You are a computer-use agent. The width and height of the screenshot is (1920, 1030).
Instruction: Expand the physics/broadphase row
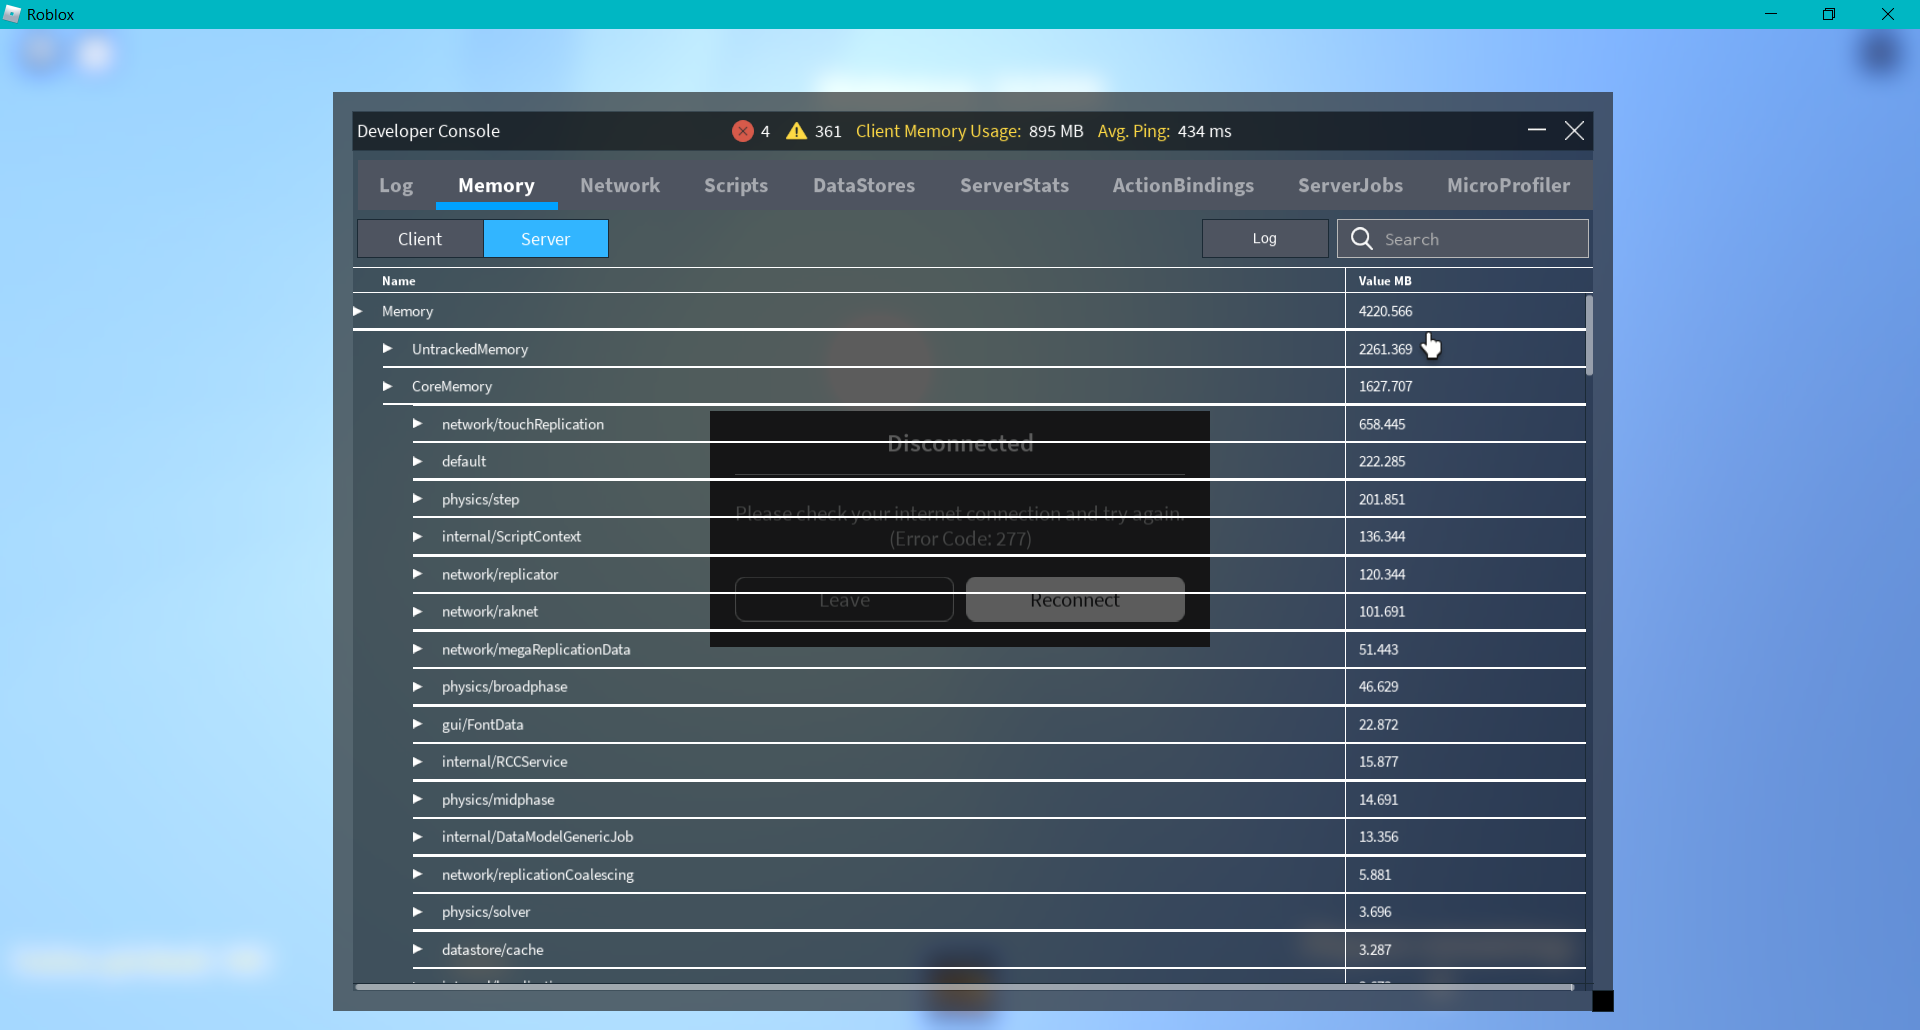tap(417, 686)
